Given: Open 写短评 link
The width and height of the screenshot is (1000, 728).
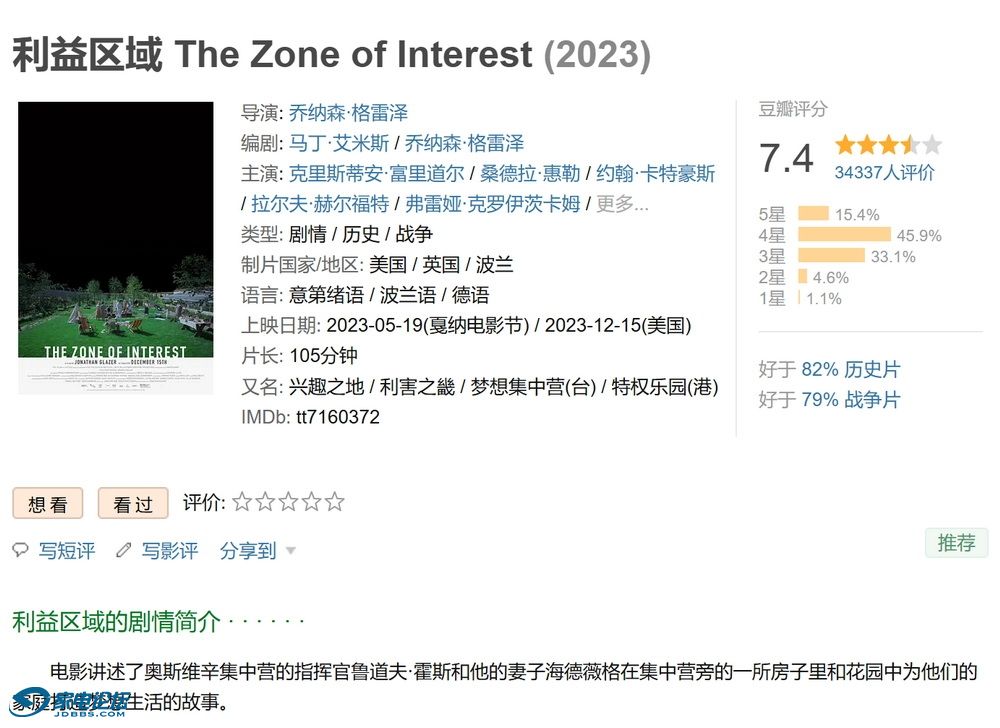Looking at the screenshot, I should (66, 550).
